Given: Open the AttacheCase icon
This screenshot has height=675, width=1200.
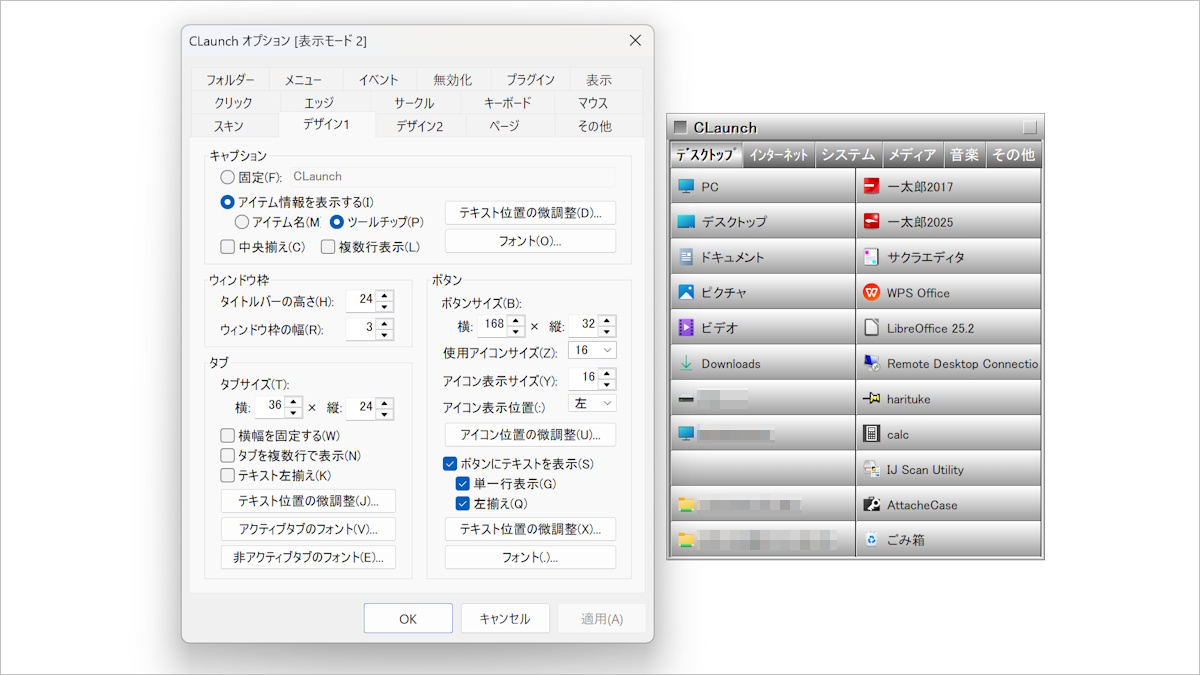Looking at the screenshot, I should click(871, 505).
